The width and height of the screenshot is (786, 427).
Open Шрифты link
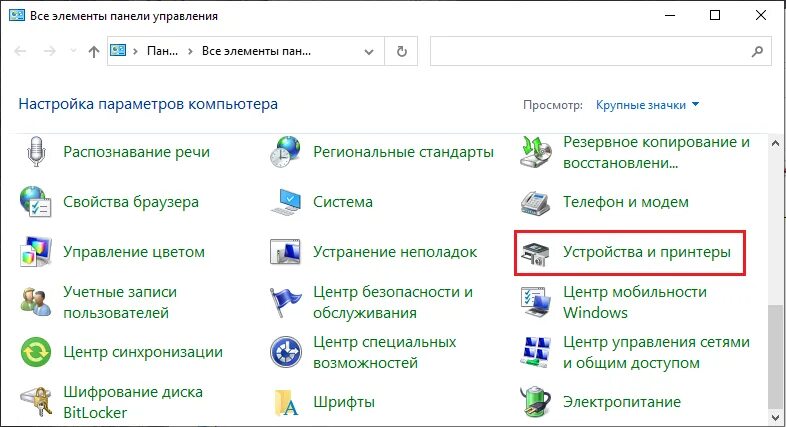point(344,402)
